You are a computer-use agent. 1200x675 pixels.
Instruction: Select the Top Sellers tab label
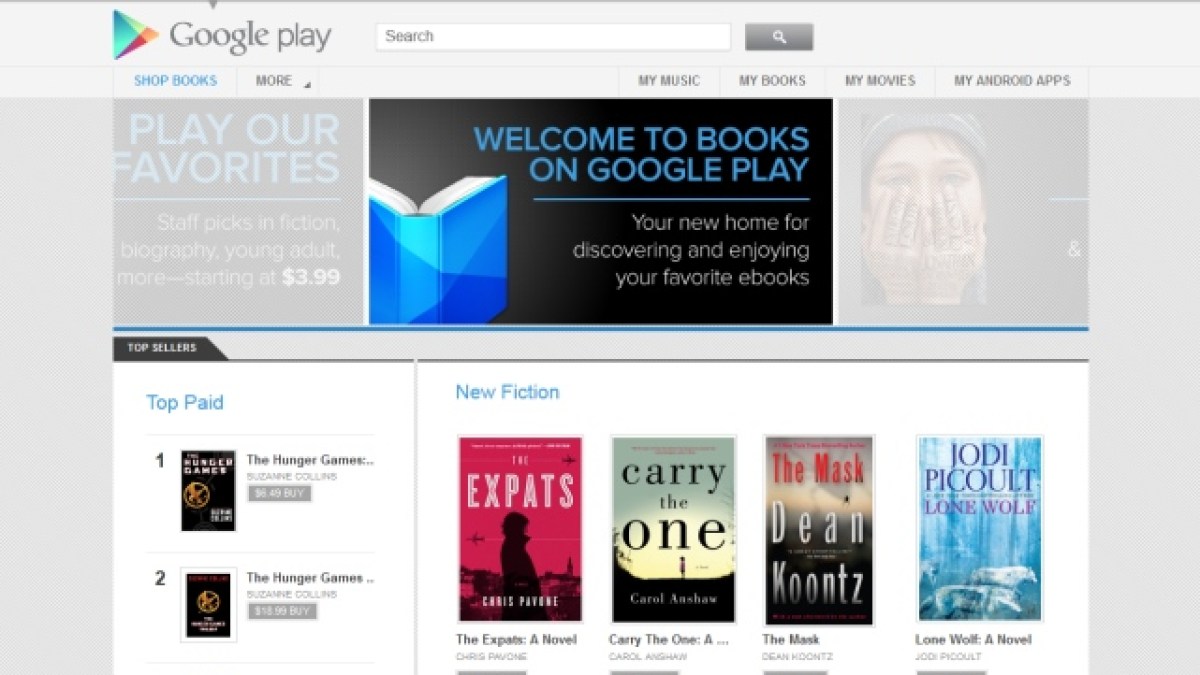point(162,348)
